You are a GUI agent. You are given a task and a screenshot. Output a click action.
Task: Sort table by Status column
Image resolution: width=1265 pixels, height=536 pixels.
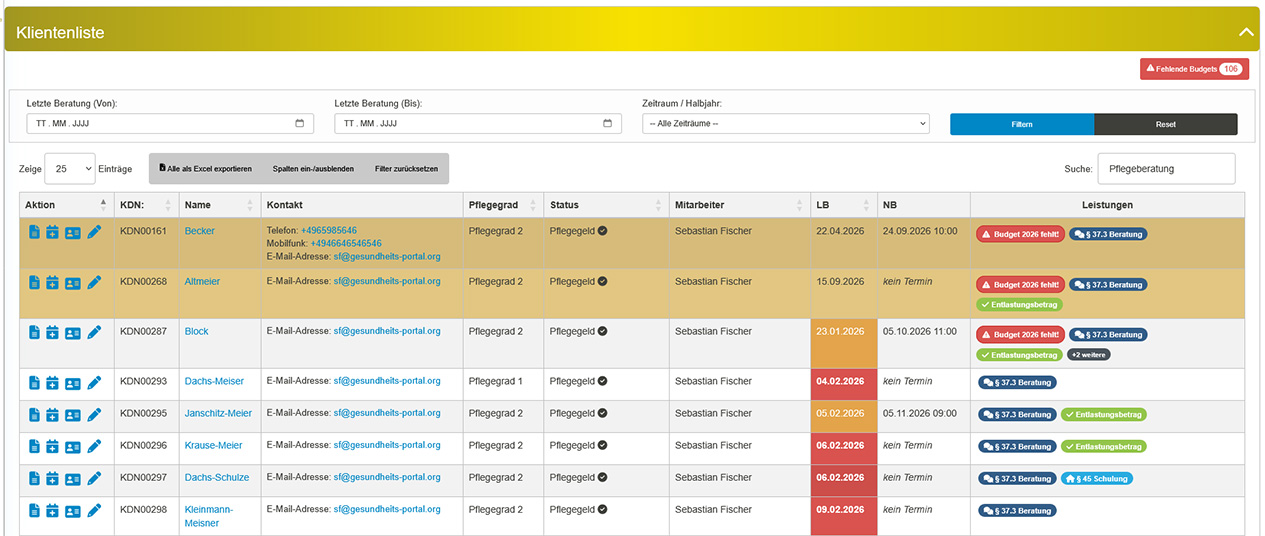point(606,205)
